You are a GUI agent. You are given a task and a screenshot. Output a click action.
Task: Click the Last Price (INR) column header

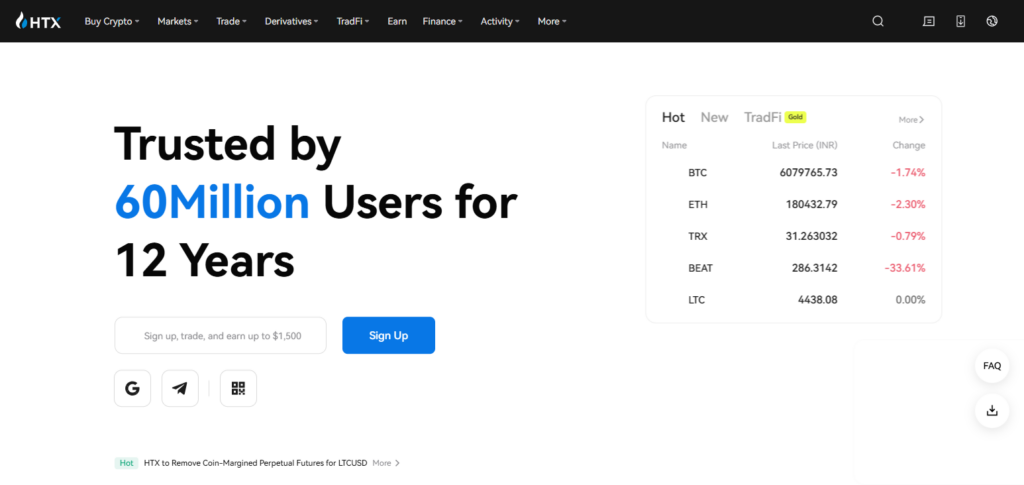[x=805, y=146]
